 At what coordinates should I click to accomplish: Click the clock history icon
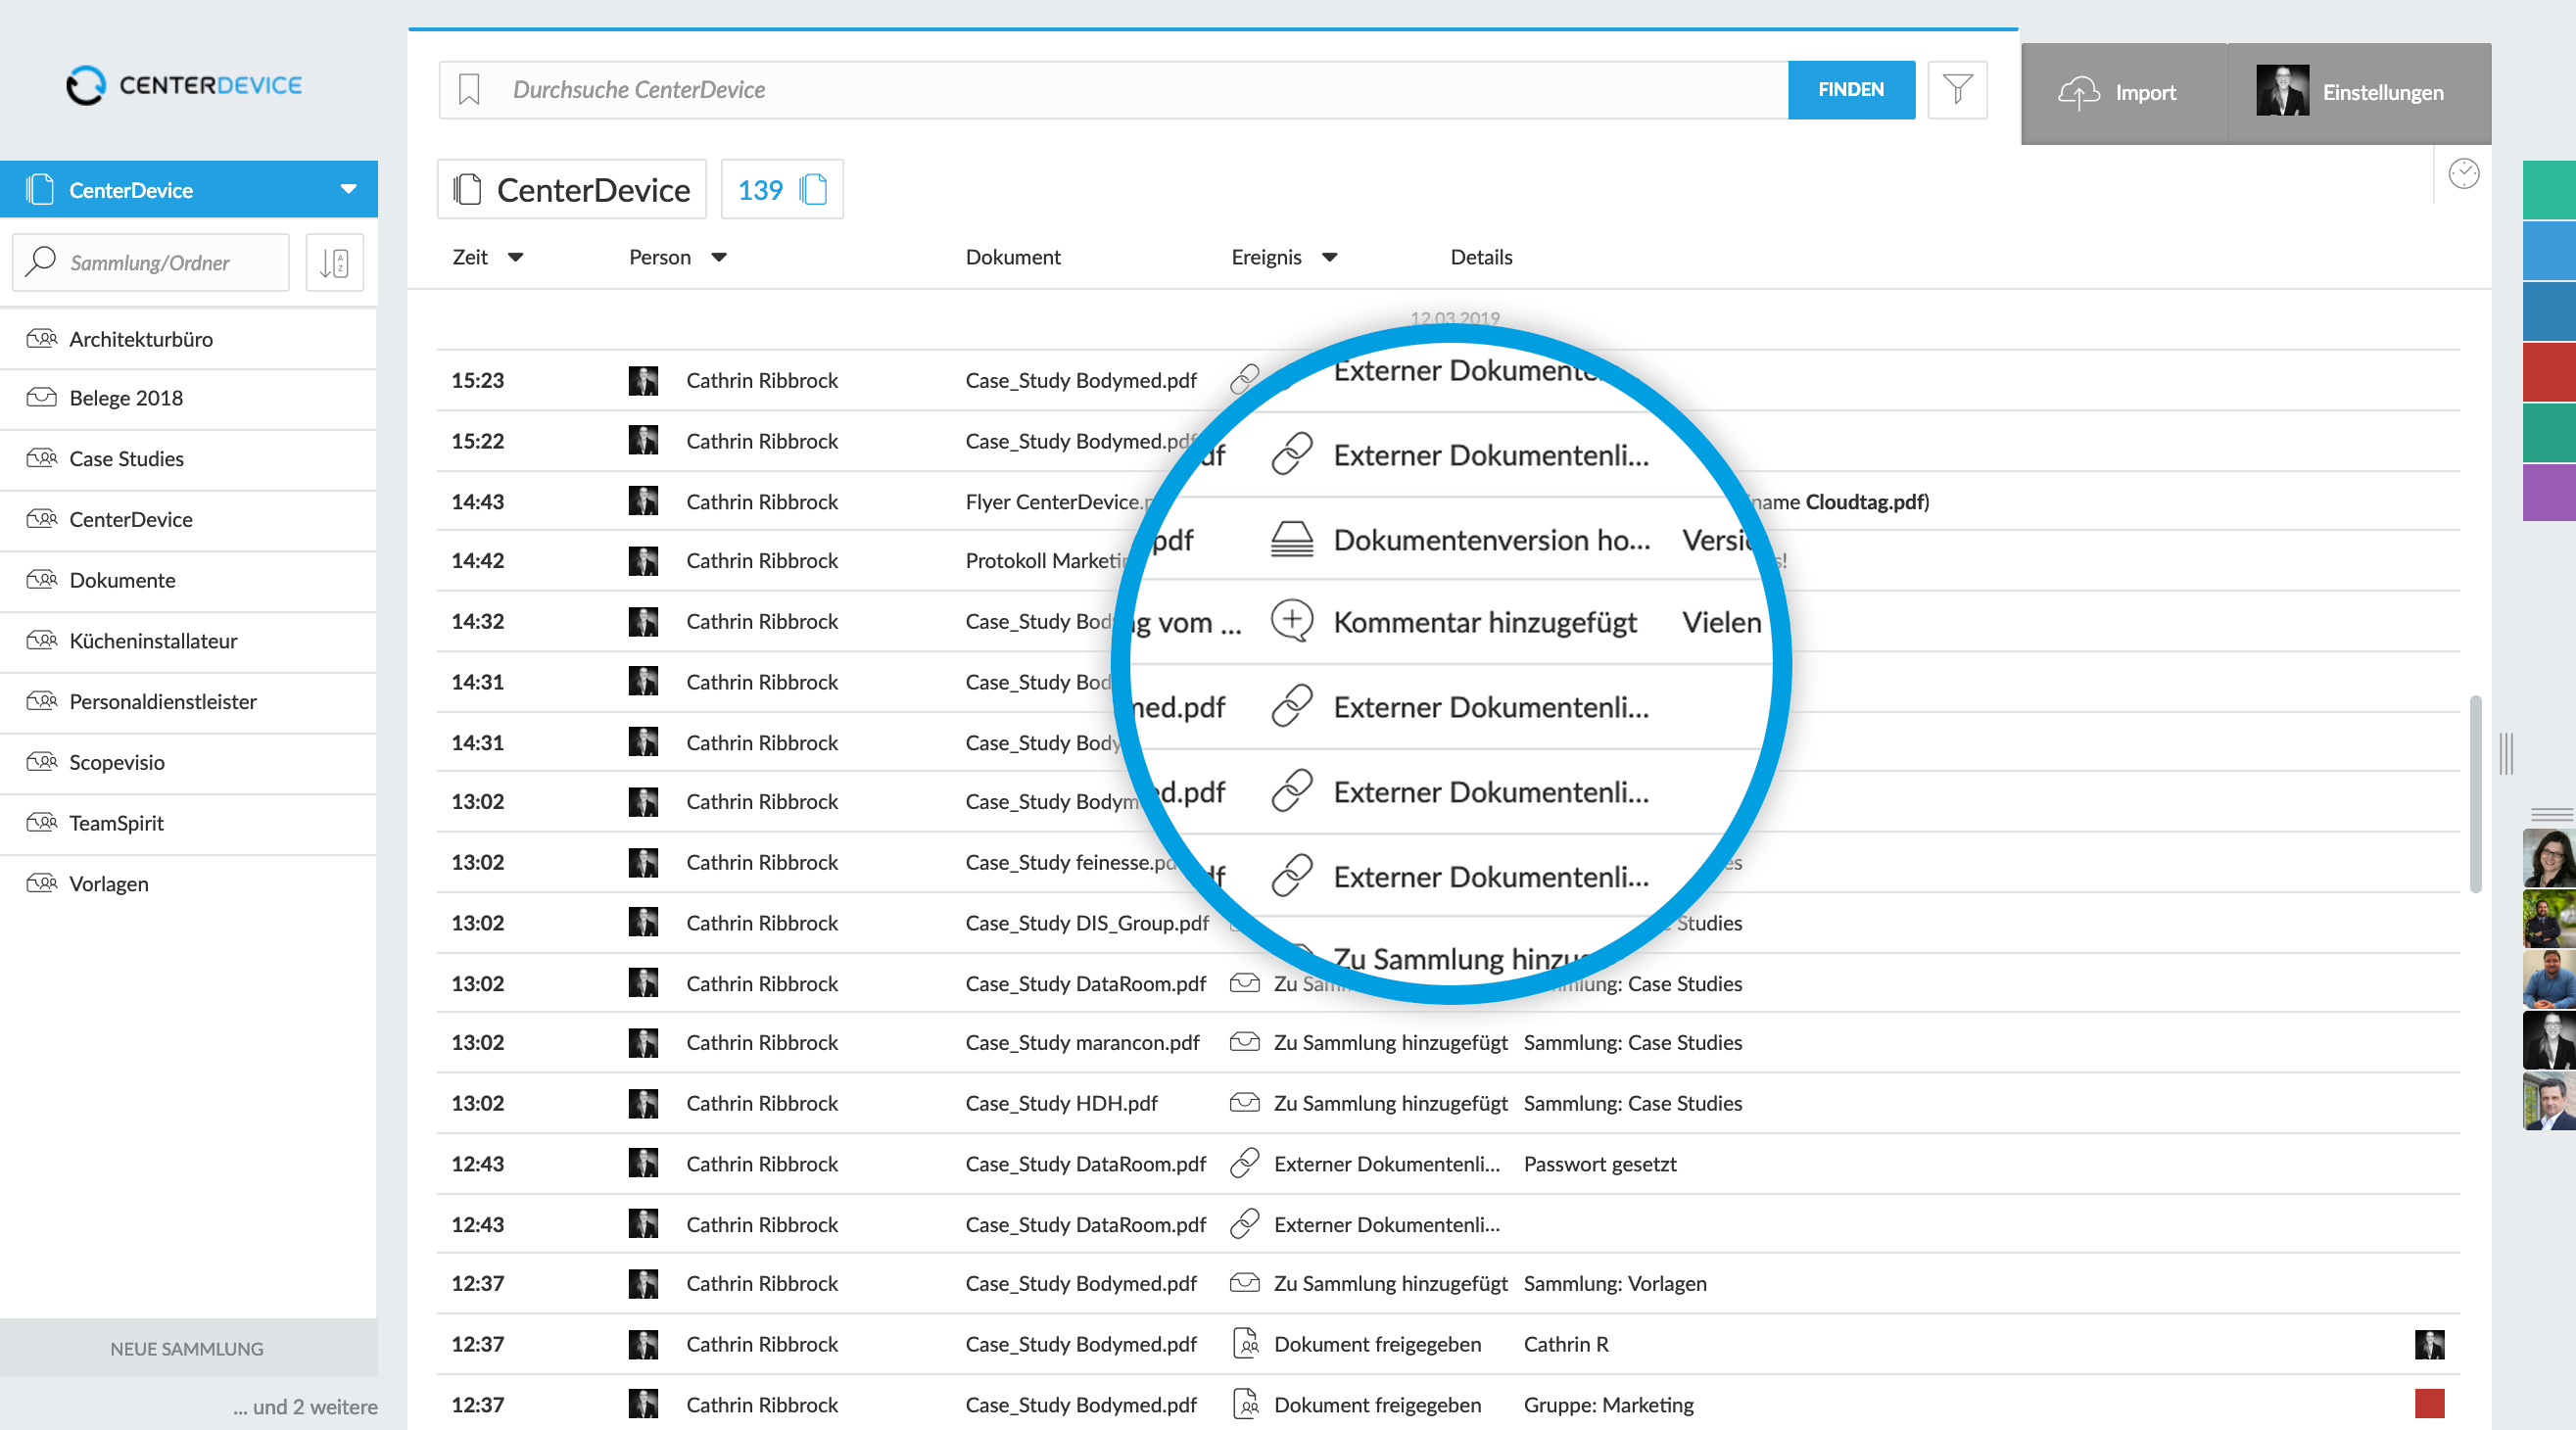pos(2463,174)
